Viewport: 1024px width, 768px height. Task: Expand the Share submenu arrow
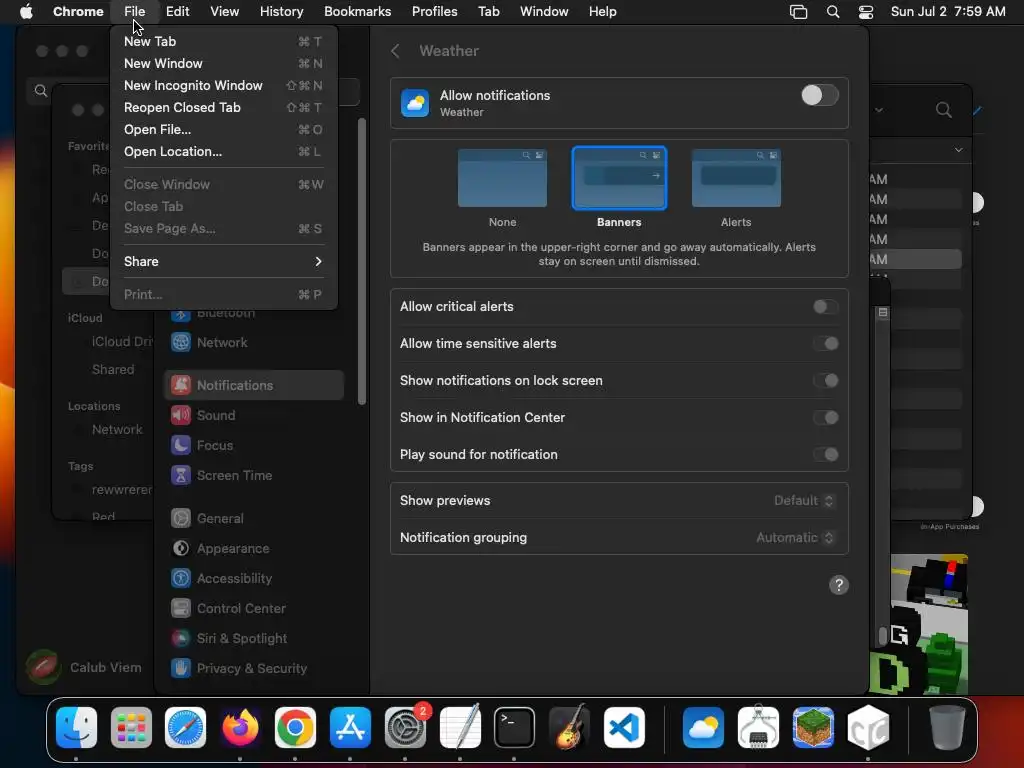click(318, 261)
